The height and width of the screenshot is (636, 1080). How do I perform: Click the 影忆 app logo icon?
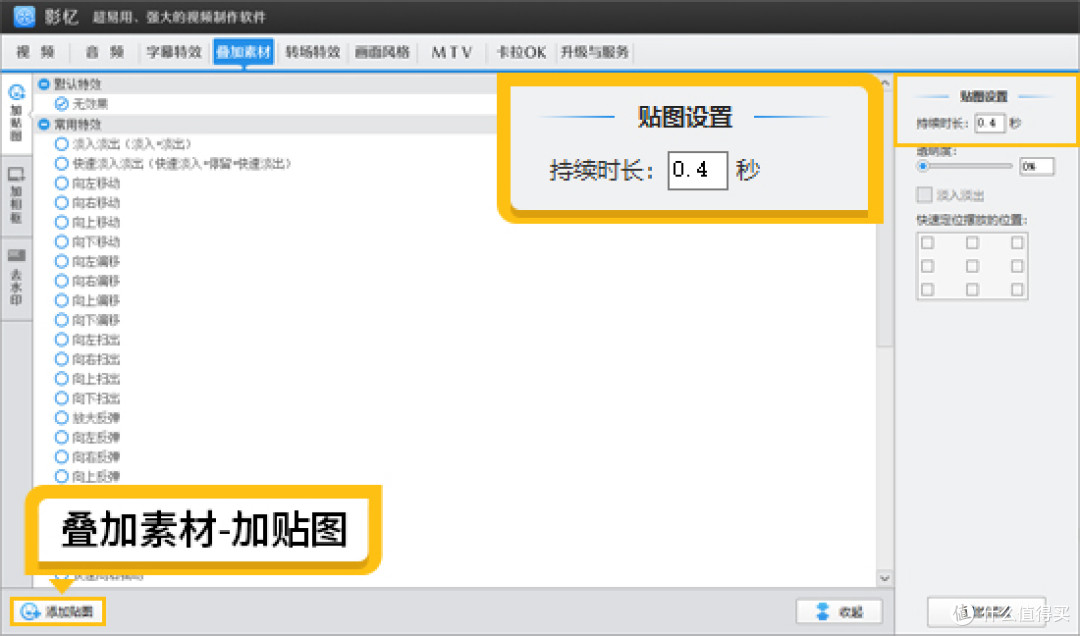point(24,16)
